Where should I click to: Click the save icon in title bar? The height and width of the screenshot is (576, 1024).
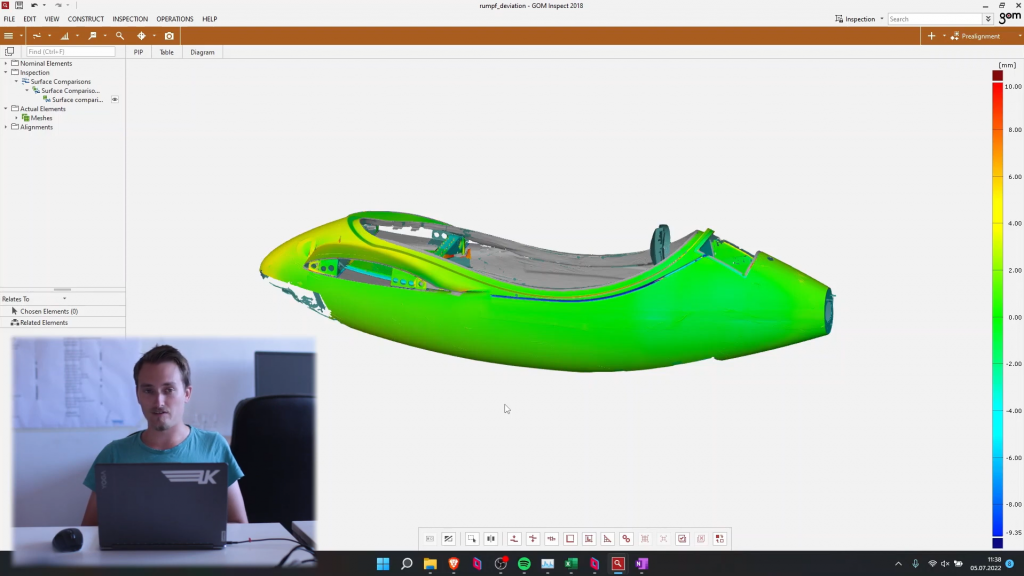[19, 5]
